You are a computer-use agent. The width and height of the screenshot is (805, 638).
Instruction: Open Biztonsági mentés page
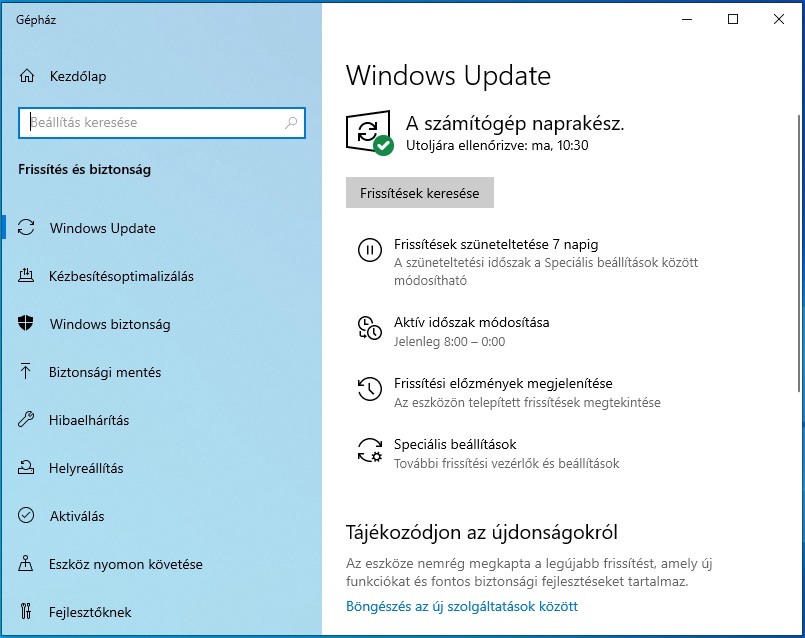tap(105, 372)
